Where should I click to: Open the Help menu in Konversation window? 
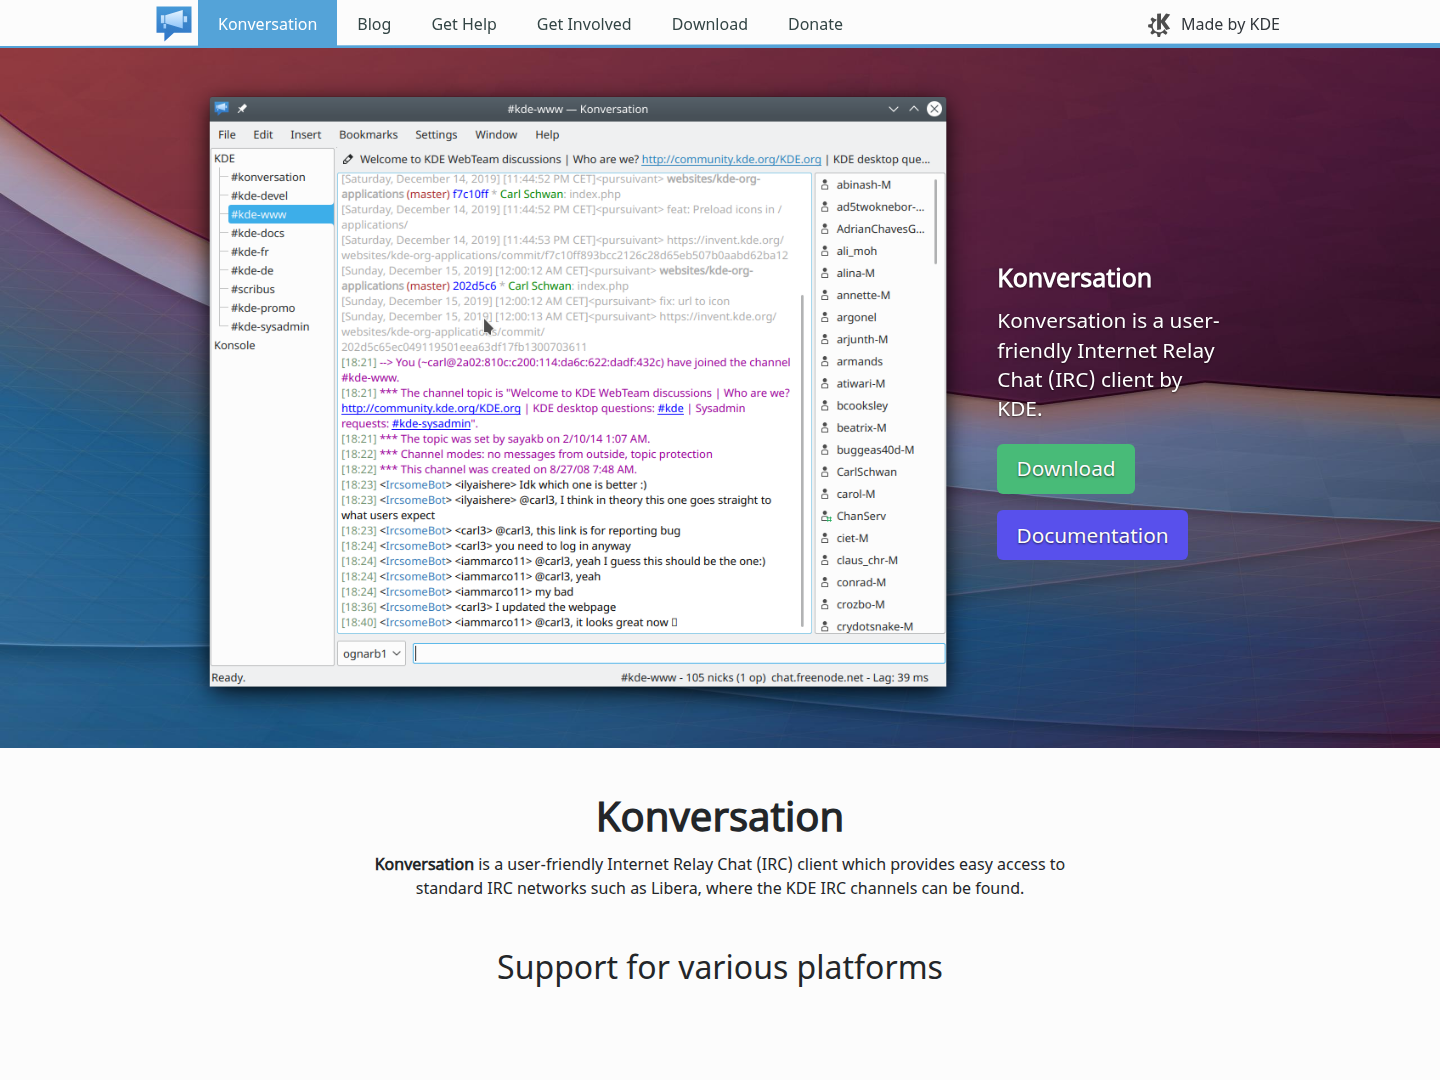547,135
